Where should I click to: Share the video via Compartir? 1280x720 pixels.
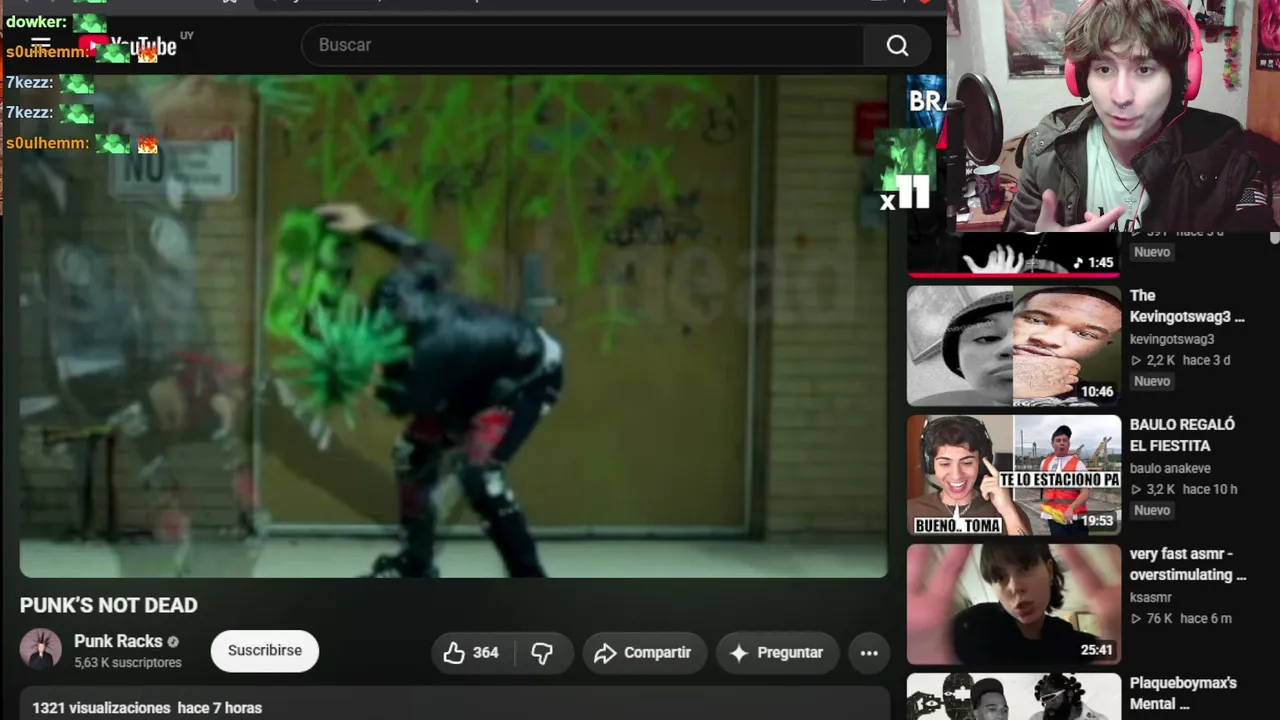pyautogui.click(x=643, y=653)
